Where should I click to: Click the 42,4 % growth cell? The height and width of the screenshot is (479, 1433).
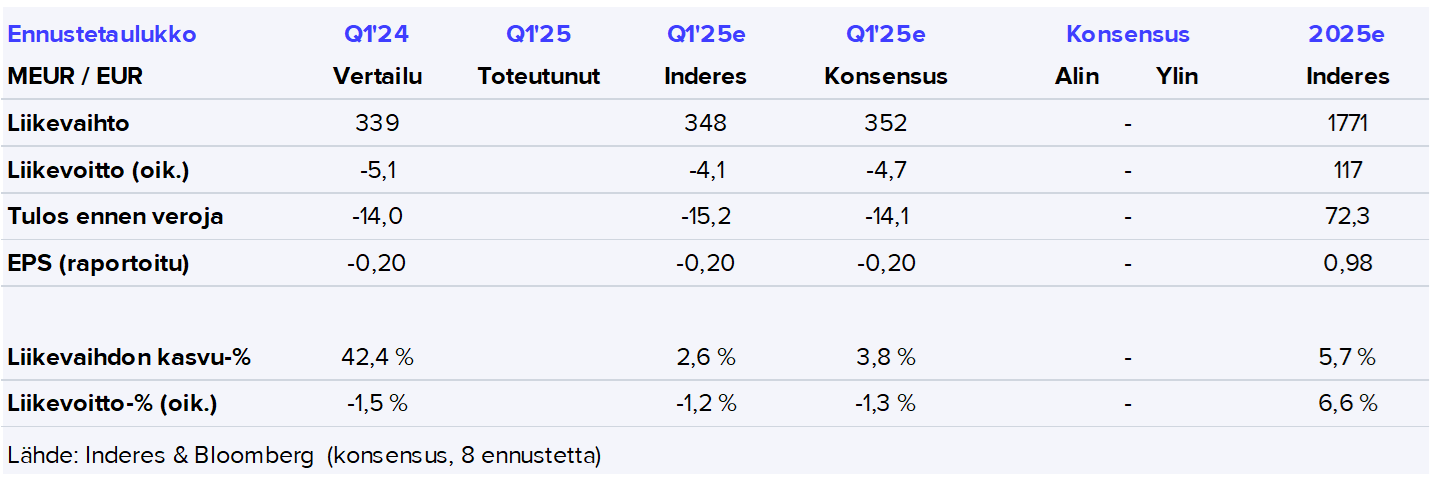tap(377, 357)
